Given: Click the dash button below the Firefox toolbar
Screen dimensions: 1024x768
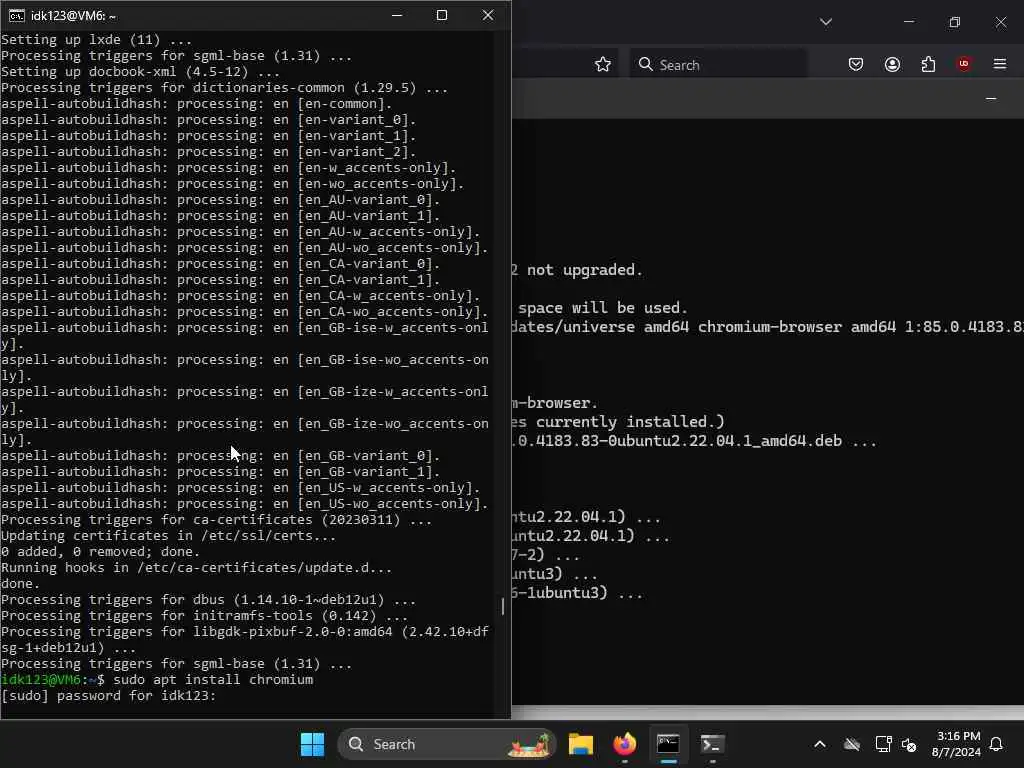Looking at the screenshot, I should [x=991, y=99].
